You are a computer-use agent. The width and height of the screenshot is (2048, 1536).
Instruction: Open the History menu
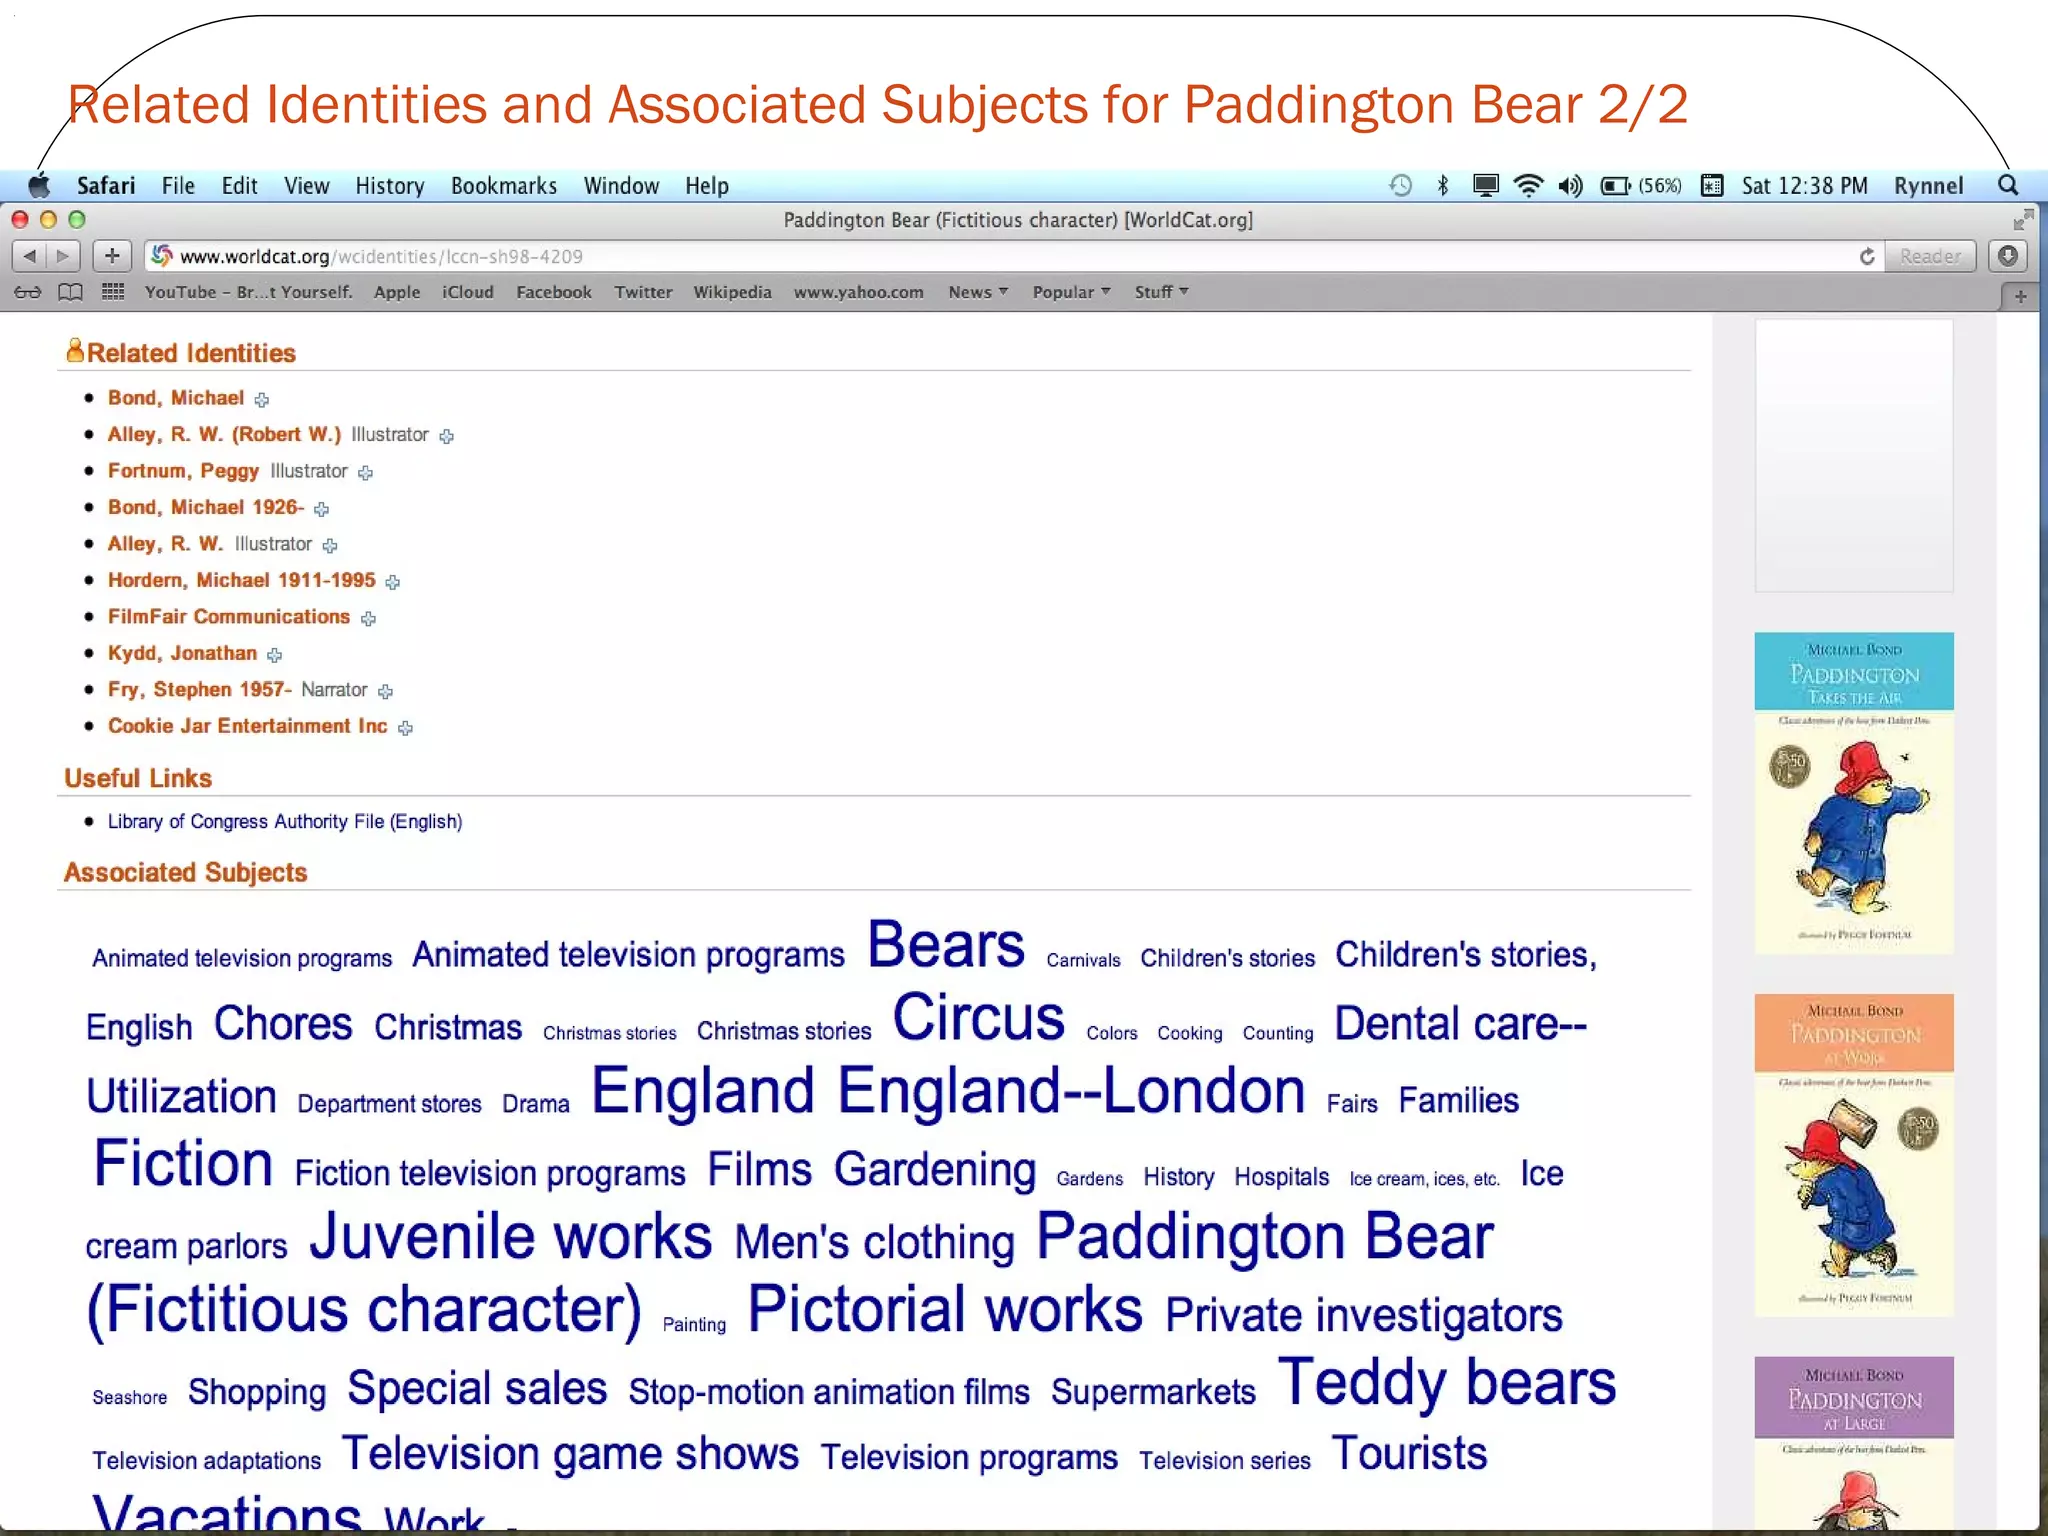click(390, 186)
